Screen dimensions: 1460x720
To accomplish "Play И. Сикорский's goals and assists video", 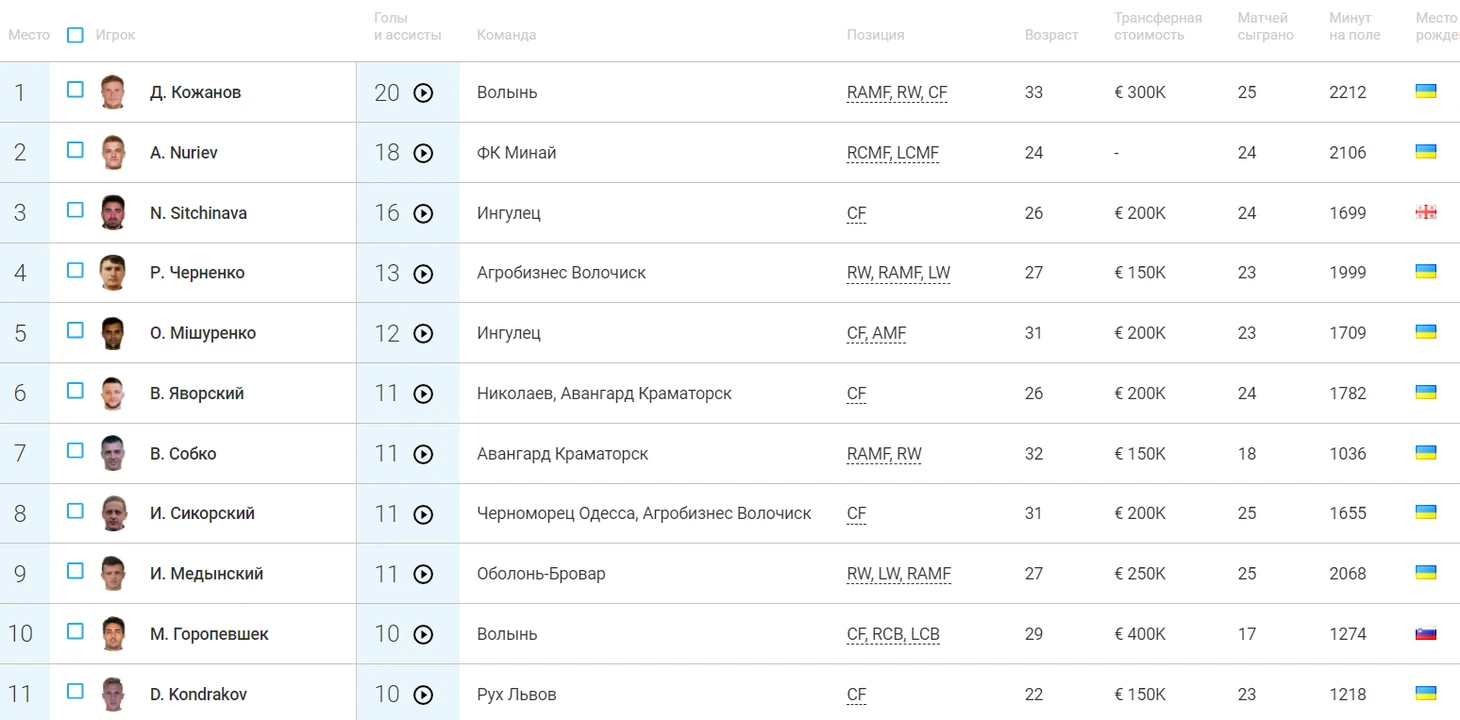I will [x=423, y=514].
